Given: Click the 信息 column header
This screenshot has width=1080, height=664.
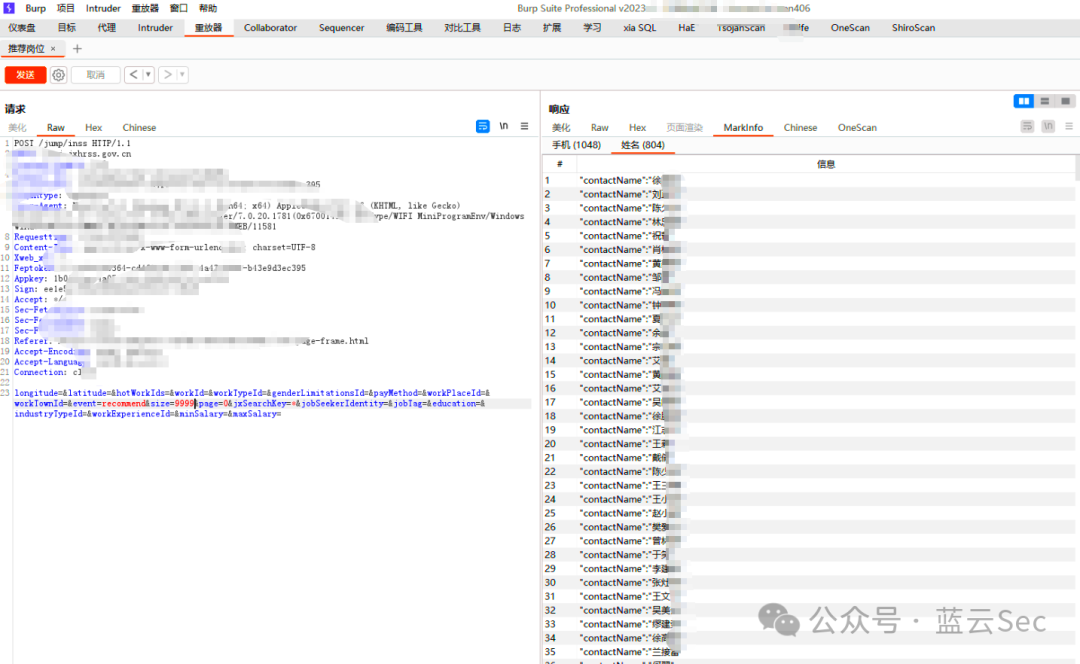Looking at the screenshot, I should click(826, 164).
